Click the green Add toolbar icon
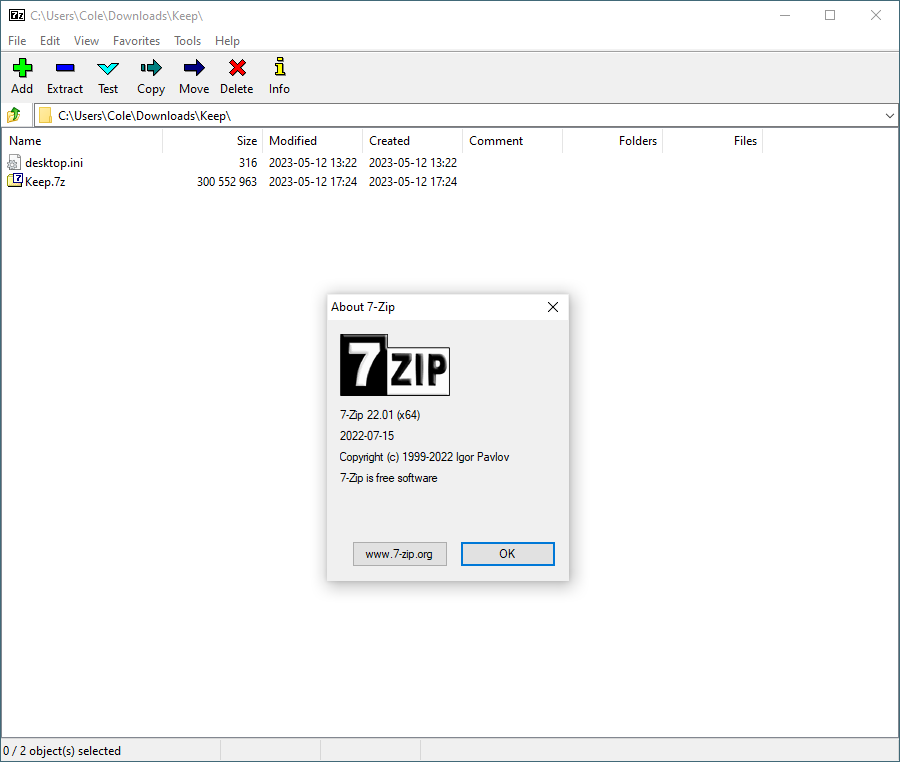 click(22, 68)
